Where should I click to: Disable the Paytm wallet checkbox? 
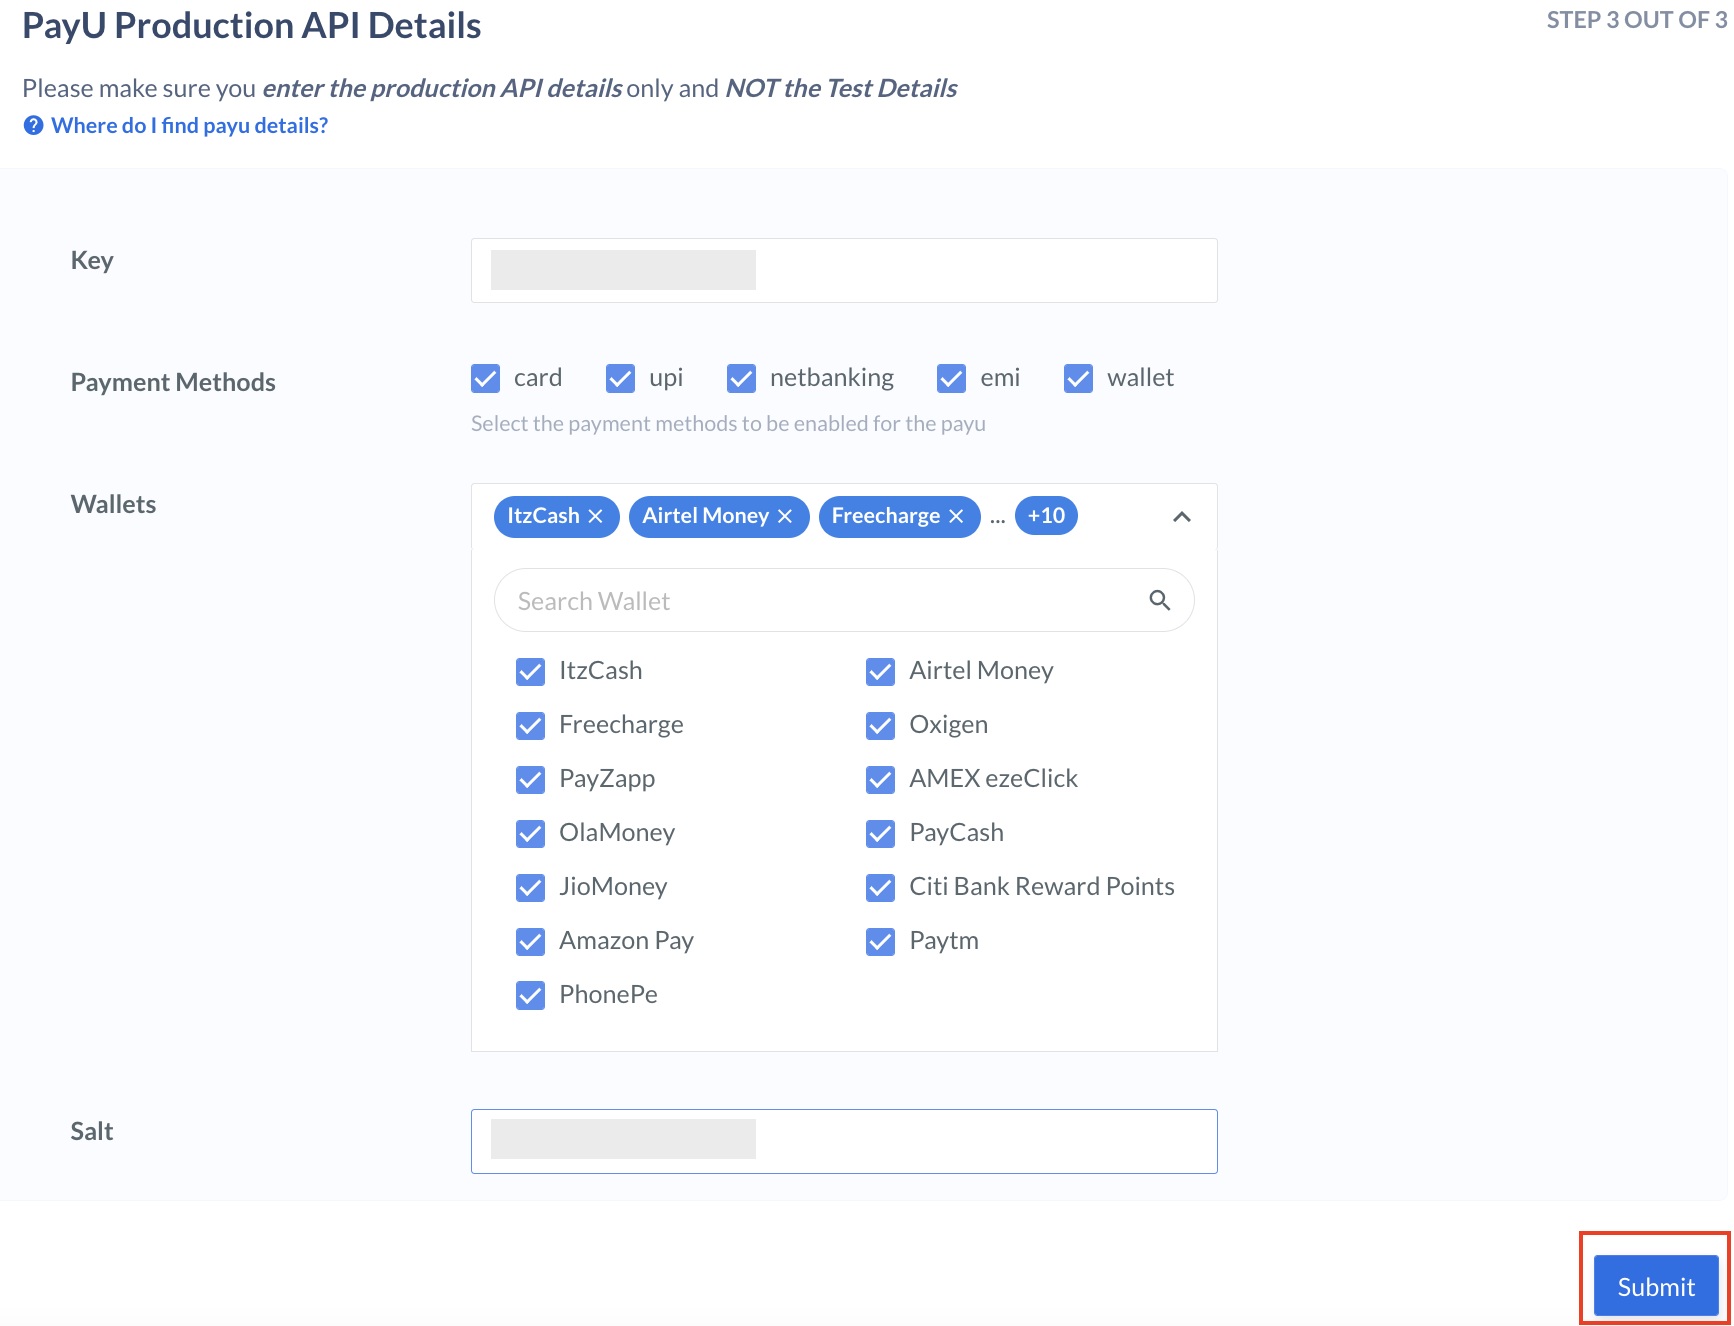pos(880,941)
